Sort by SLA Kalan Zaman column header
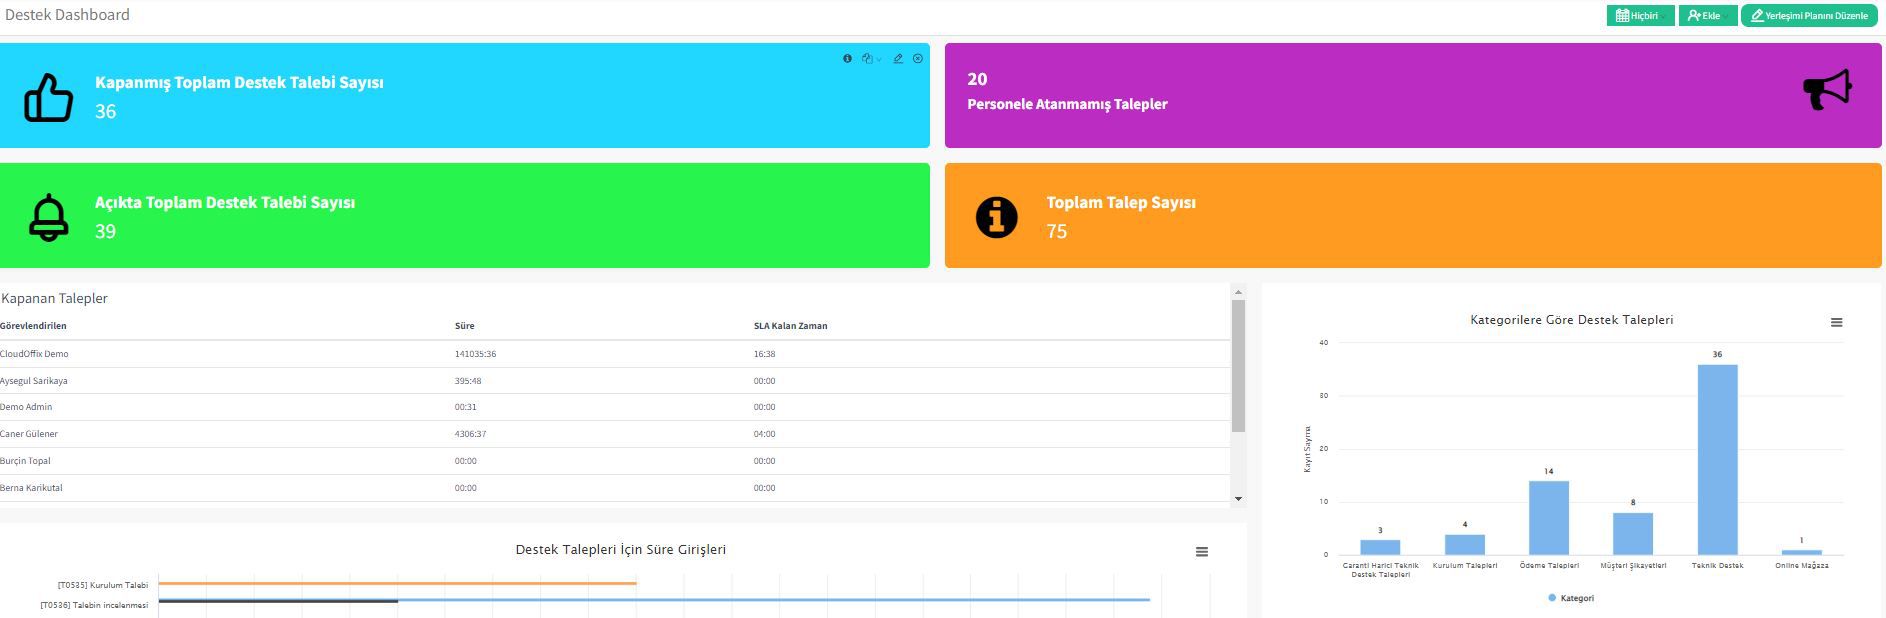 click(x=790, y=326)
